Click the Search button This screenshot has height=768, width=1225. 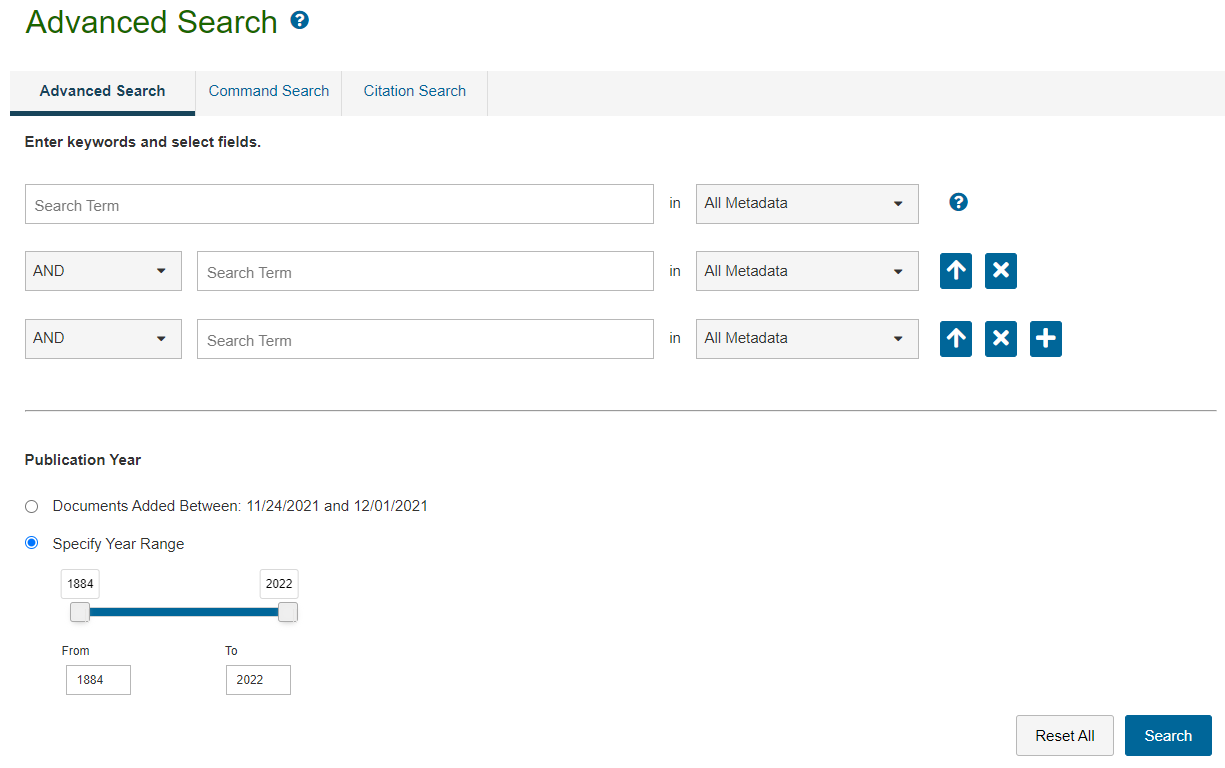point(1168,735)
